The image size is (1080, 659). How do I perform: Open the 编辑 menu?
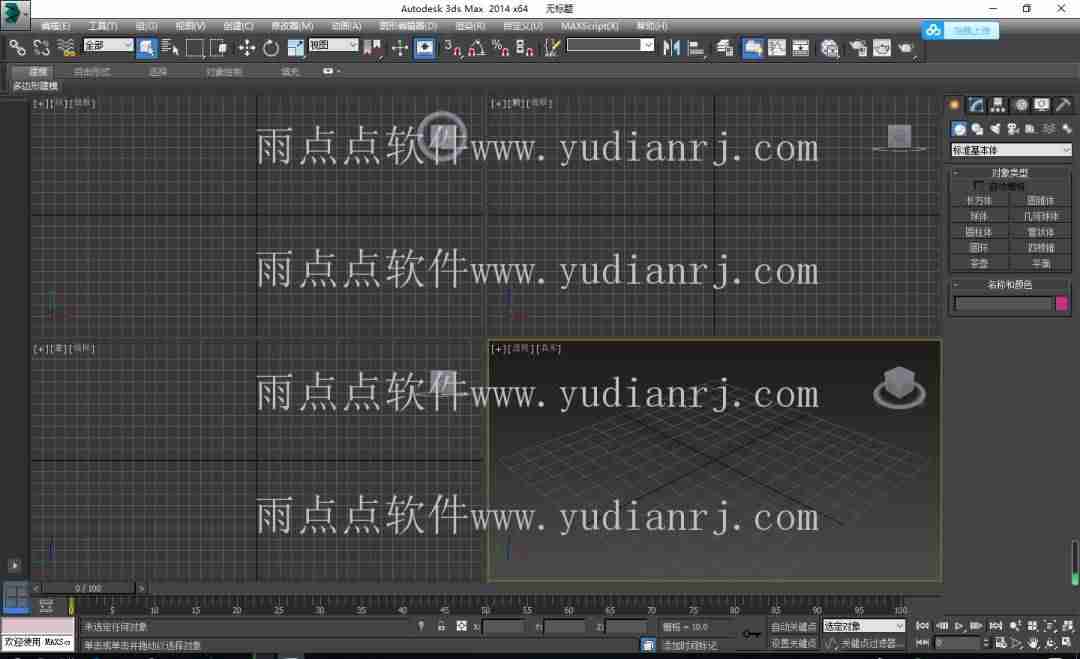pyautogui.click(x=55, y=26)
